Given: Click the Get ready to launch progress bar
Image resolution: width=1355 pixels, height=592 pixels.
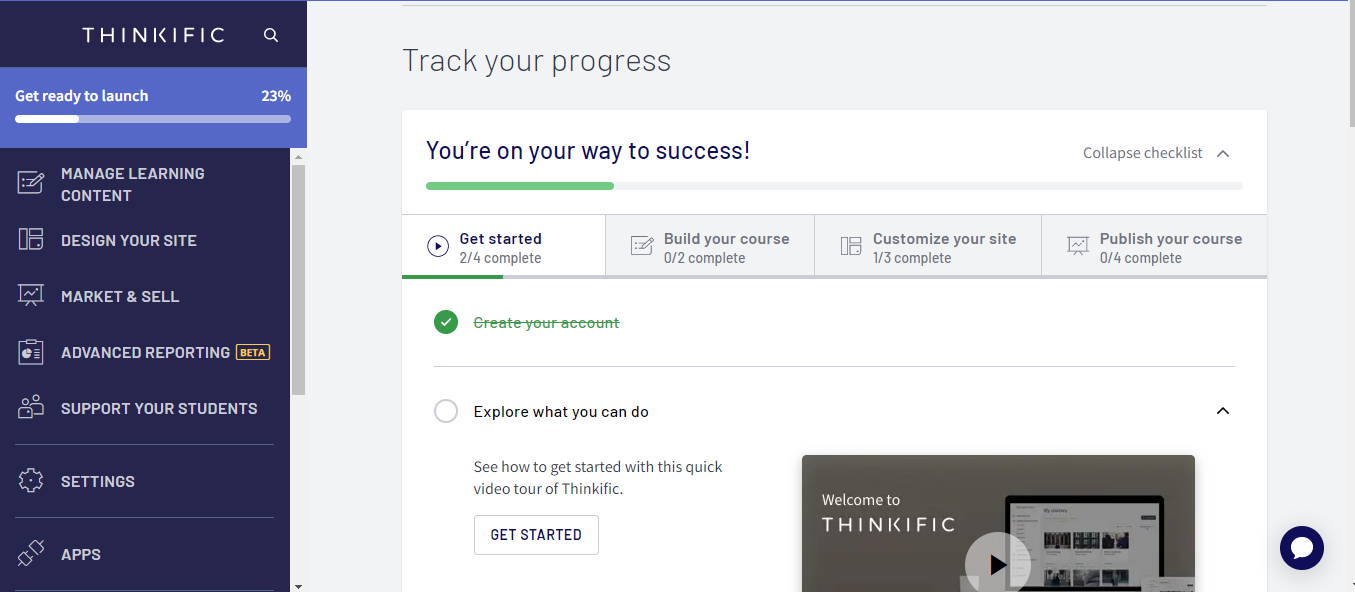Looking at the screenshot, I should click(x=153, y=119).
